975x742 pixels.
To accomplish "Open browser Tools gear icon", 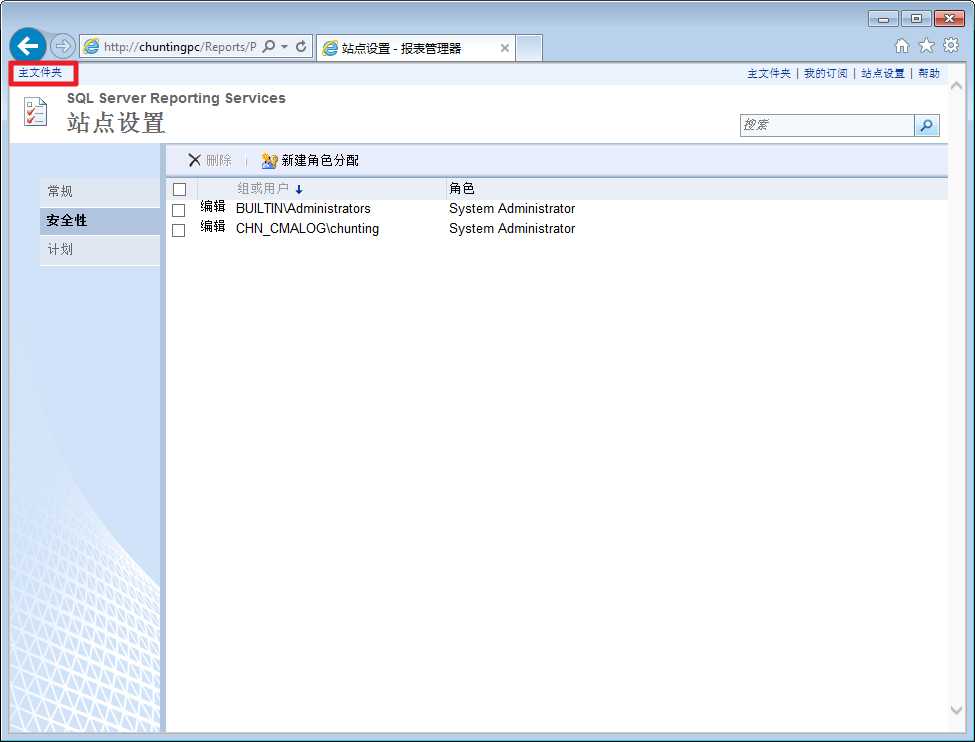I will (951, 45).
